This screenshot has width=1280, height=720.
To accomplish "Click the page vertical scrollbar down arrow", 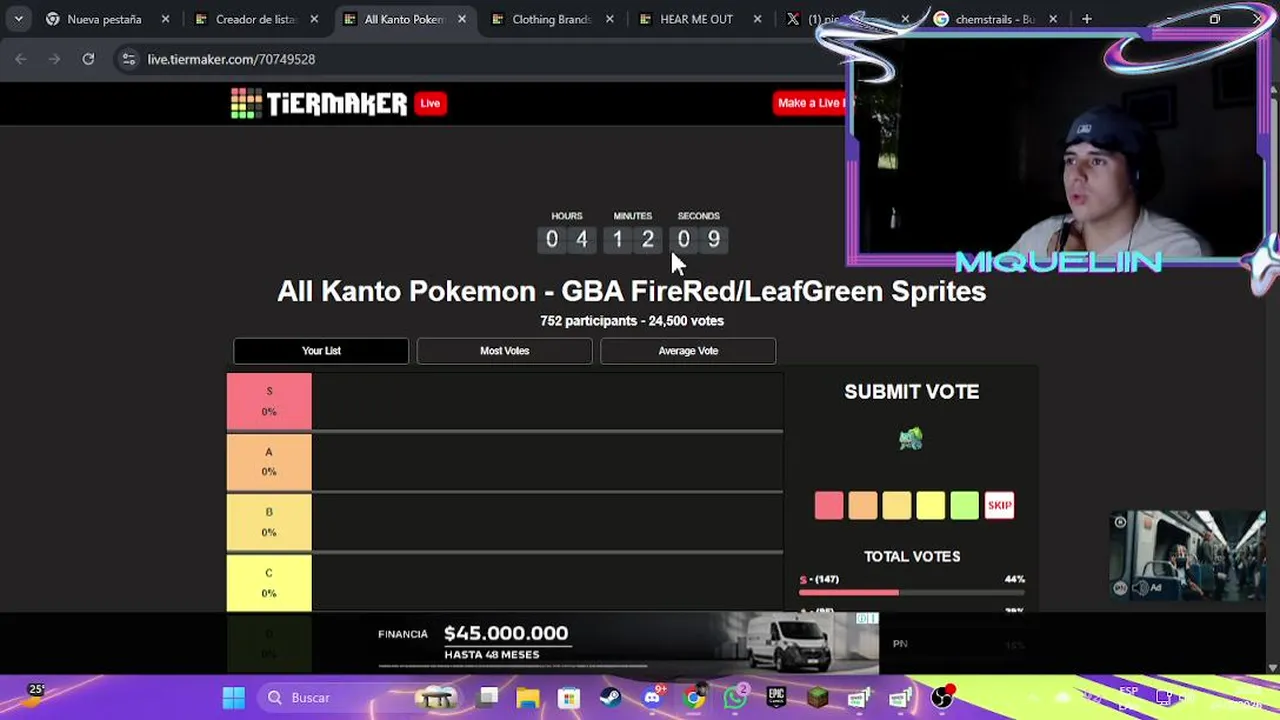I will (1273, 667).
